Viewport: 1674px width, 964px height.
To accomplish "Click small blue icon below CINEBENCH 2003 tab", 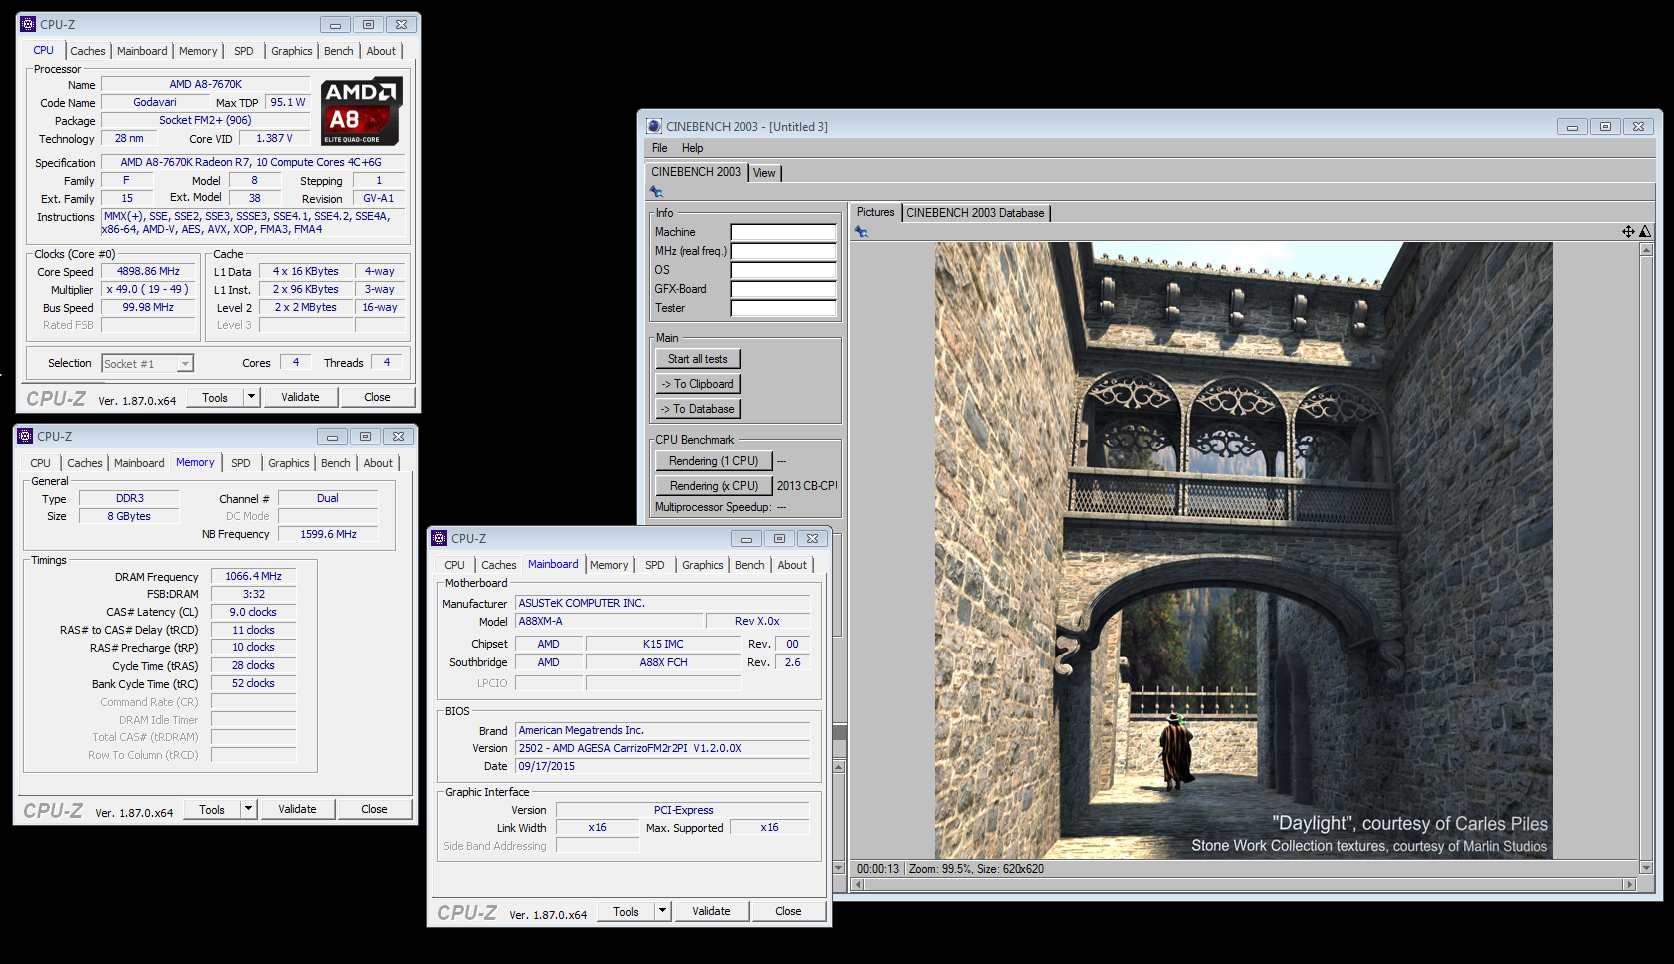I will [656, 192].
